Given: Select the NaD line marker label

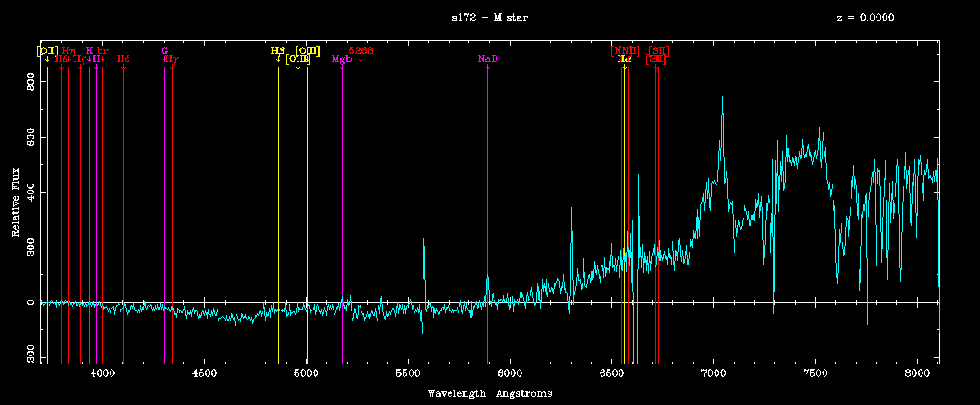Looking at the screenshot, I should click(x=487, y=59).
